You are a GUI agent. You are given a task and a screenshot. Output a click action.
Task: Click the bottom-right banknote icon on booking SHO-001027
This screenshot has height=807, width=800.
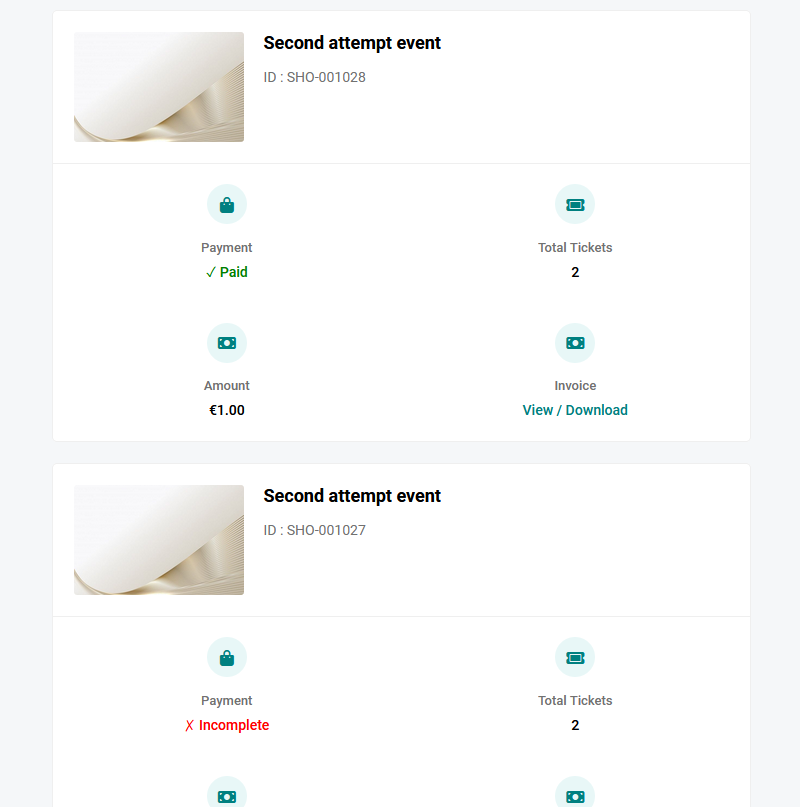tap(575, 793)
